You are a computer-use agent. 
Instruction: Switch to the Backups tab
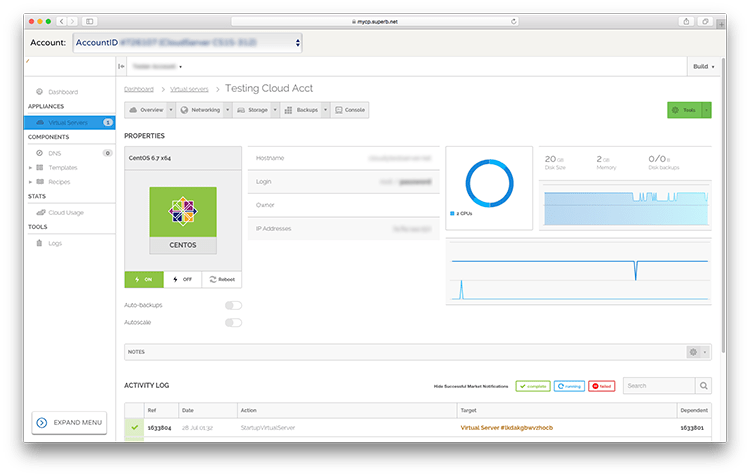(x=301, y=110)
